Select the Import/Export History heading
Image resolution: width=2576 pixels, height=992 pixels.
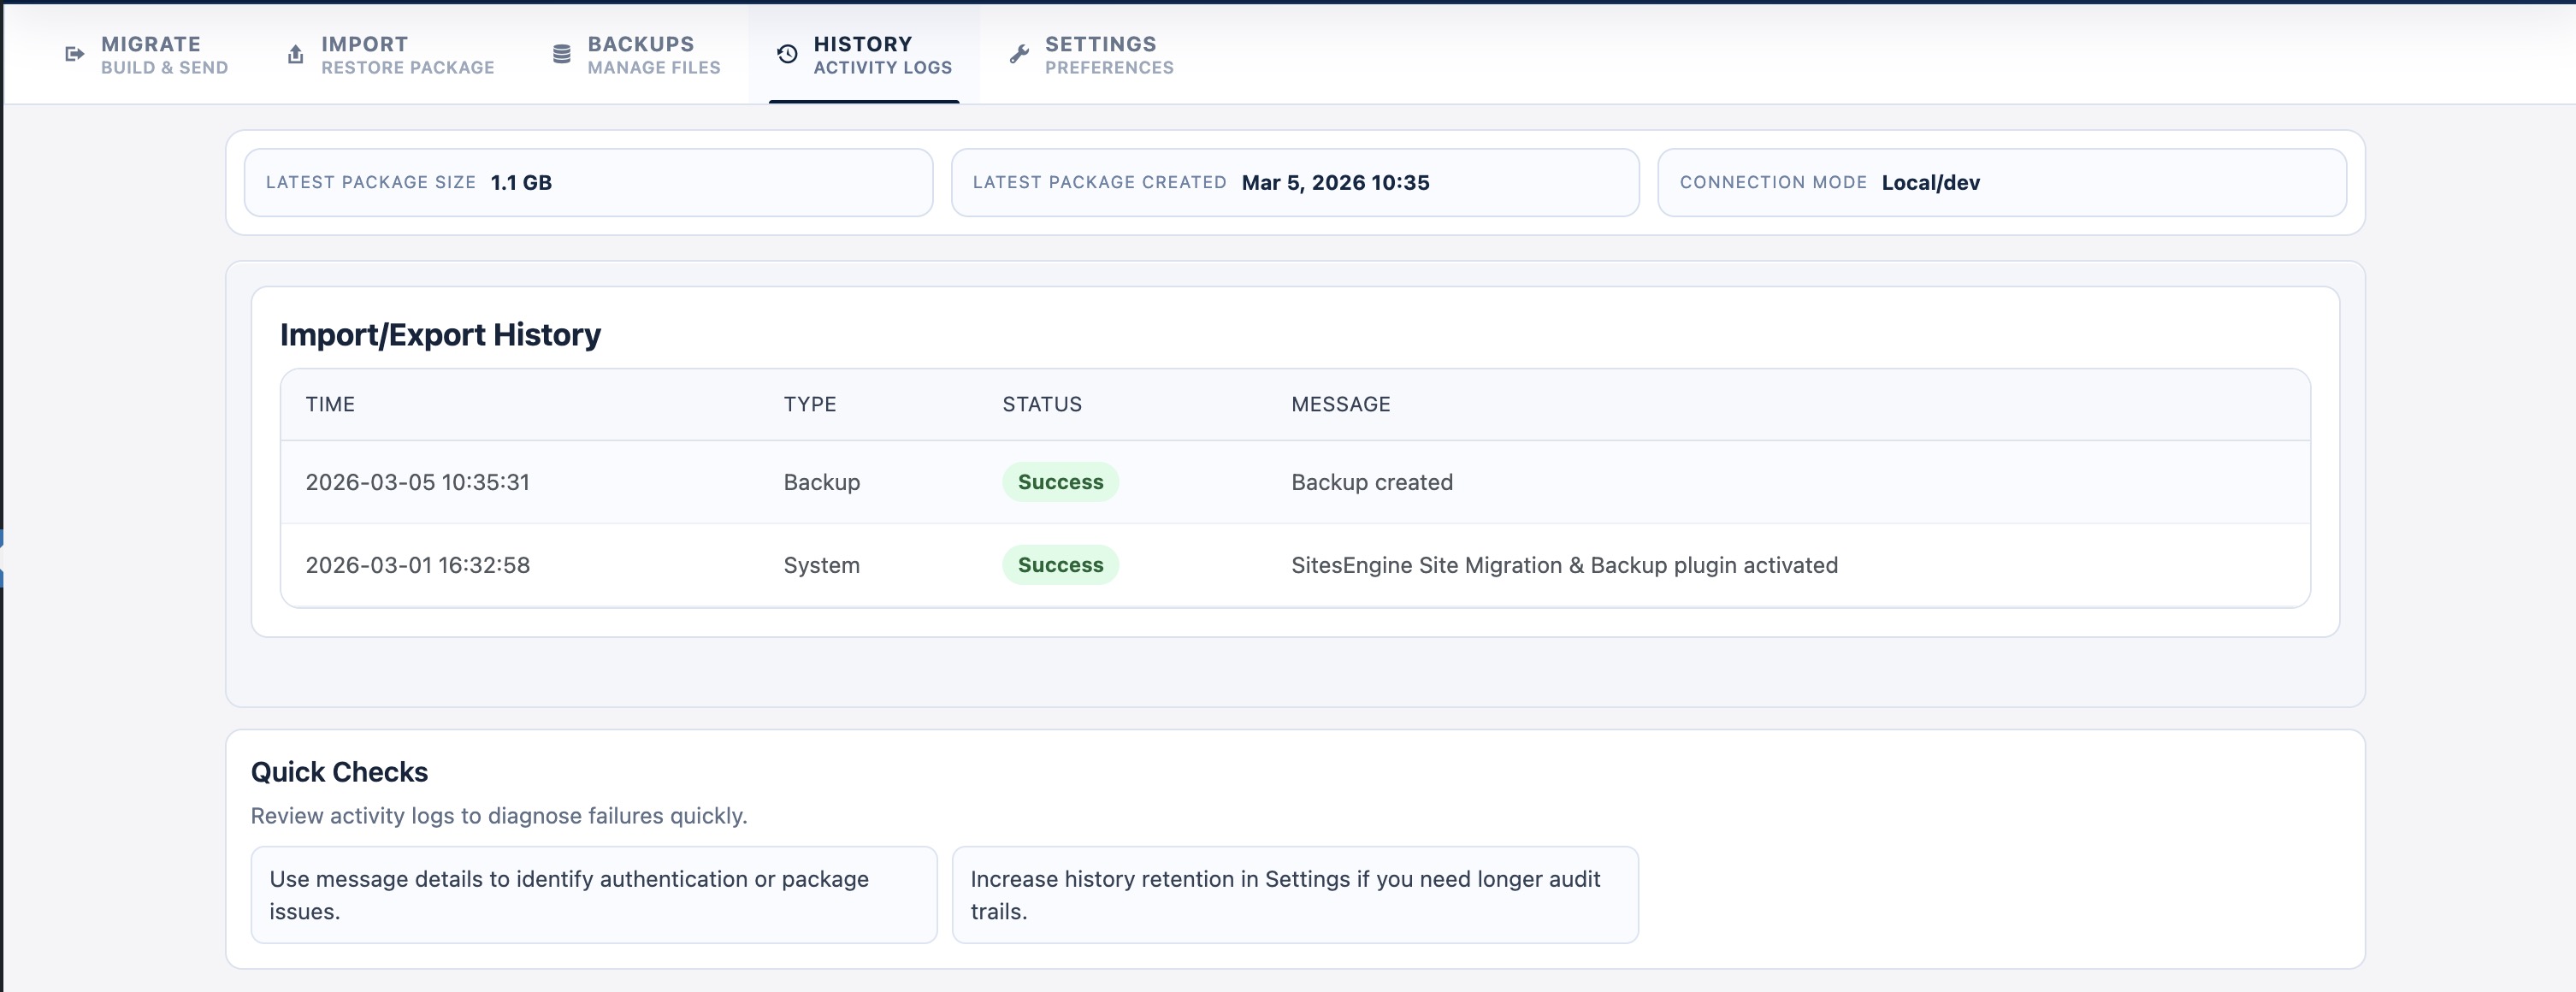440,334
